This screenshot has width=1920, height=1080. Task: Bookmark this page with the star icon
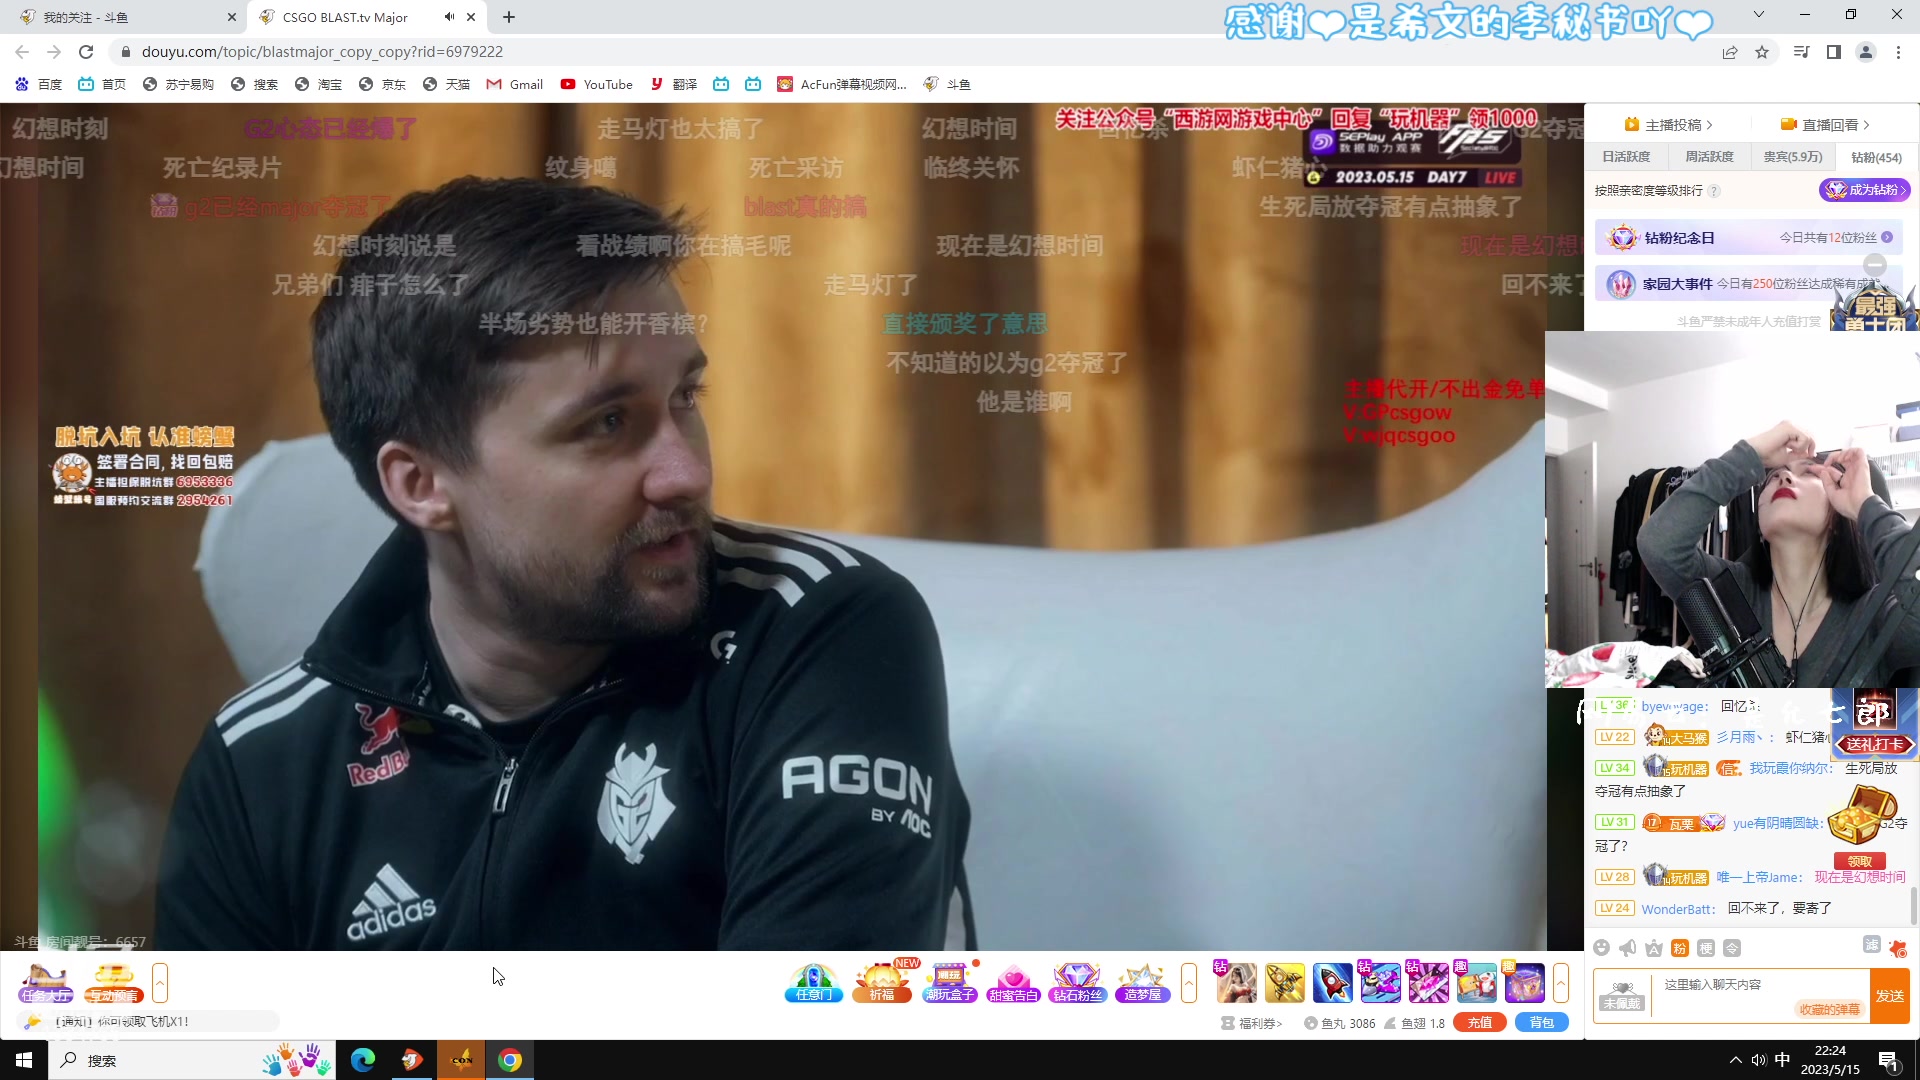point(1762,52)
